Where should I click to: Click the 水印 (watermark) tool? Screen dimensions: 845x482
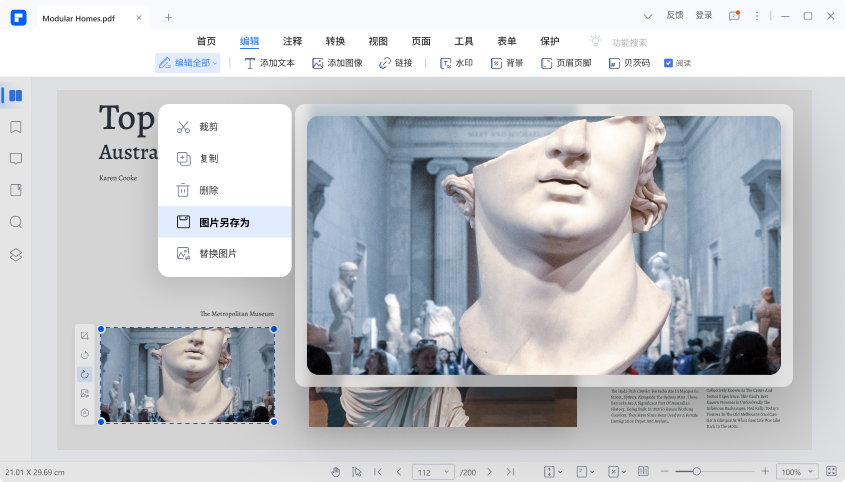click(x=456, y=63)
